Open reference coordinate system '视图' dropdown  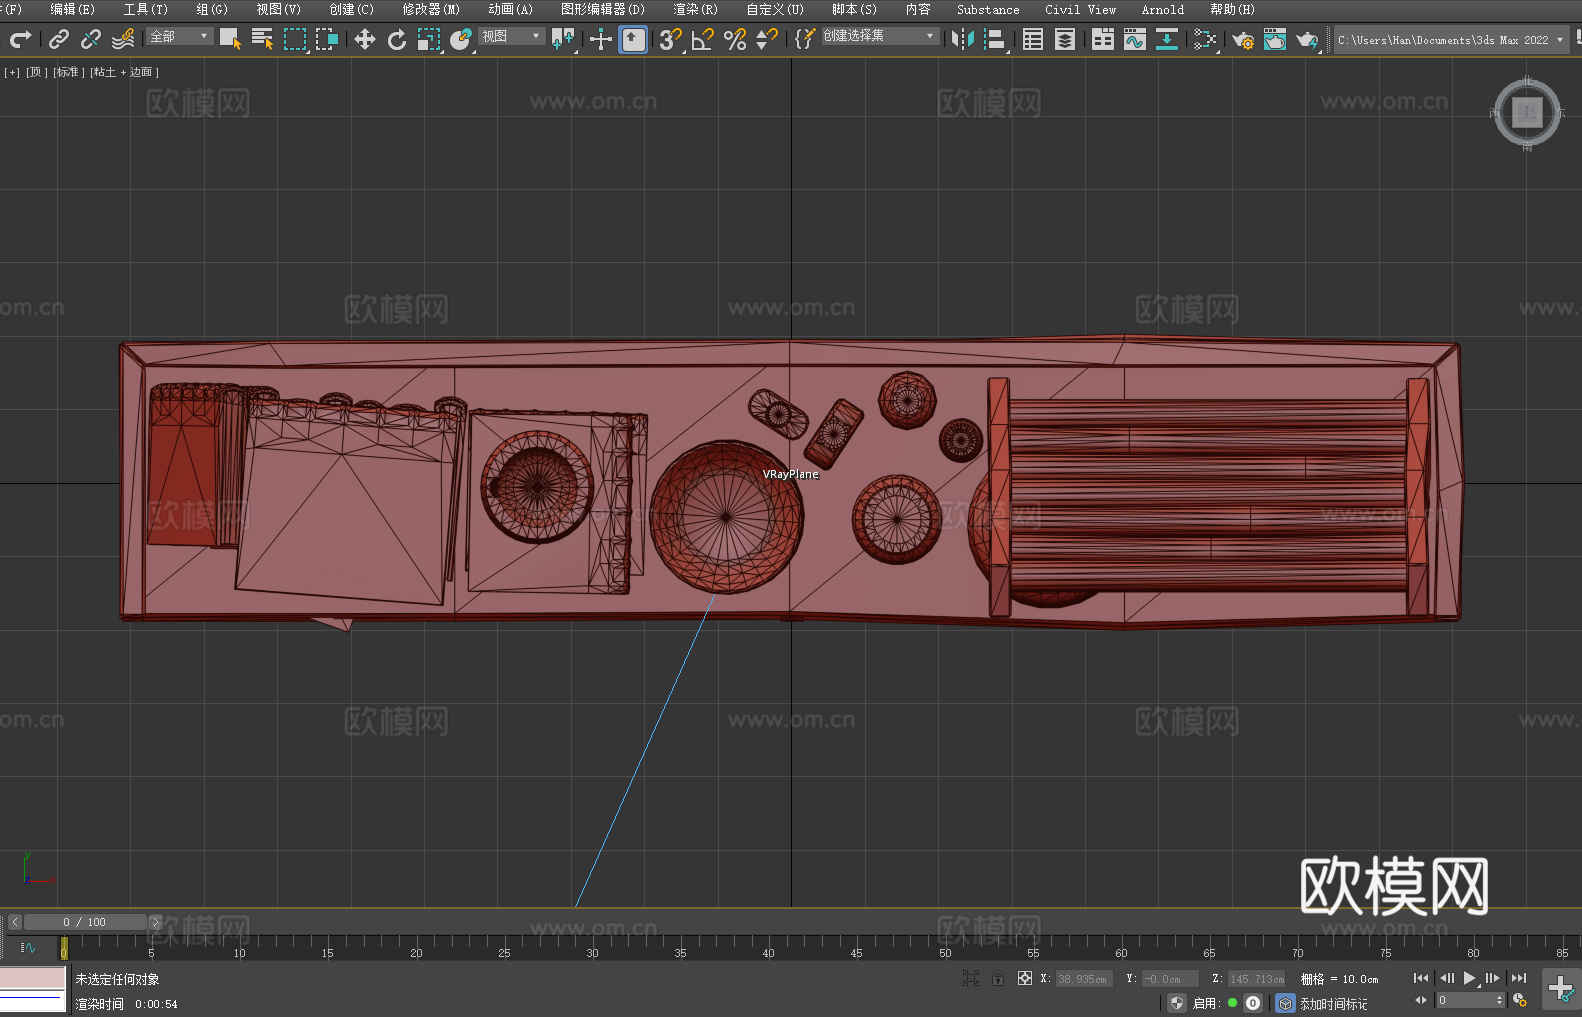point(511,36)
